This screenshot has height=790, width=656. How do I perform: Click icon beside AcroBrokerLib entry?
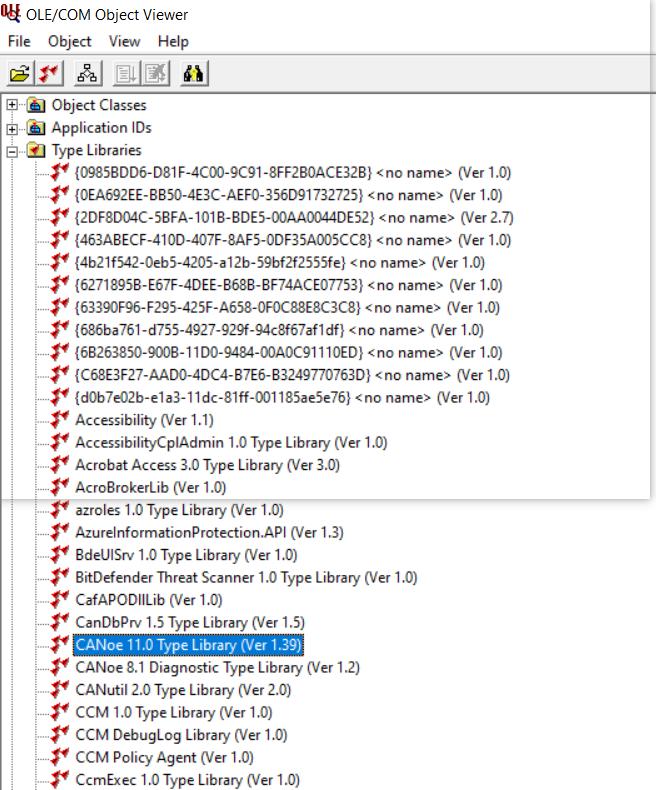point(60,487)
